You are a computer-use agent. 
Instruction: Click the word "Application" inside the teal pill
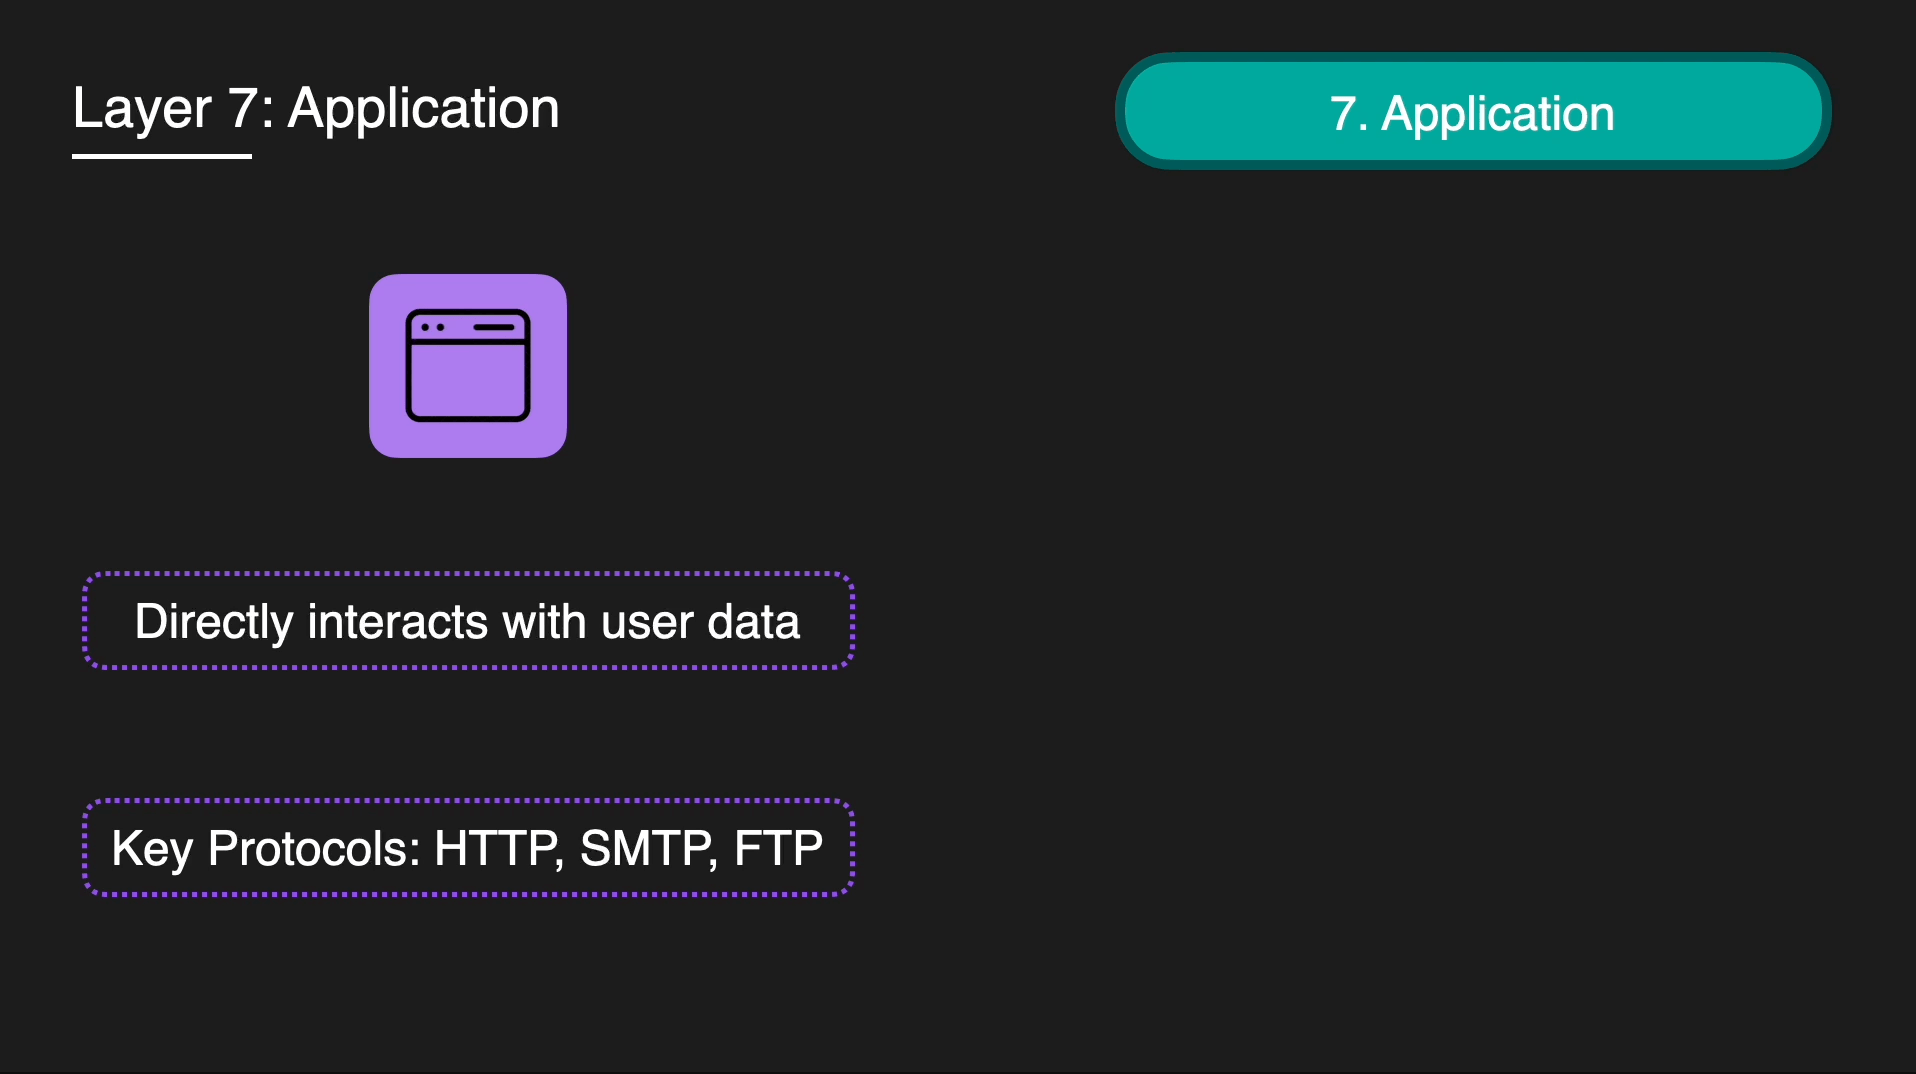(1497, 113)
